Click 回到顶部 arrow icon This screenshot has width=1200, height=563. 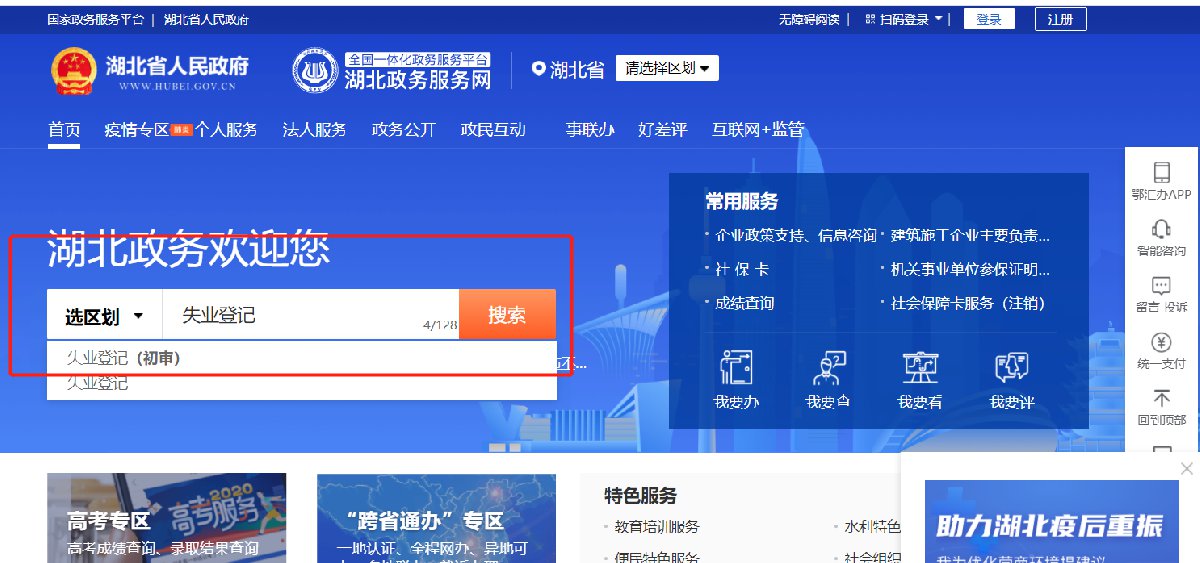pos(1161,398)
